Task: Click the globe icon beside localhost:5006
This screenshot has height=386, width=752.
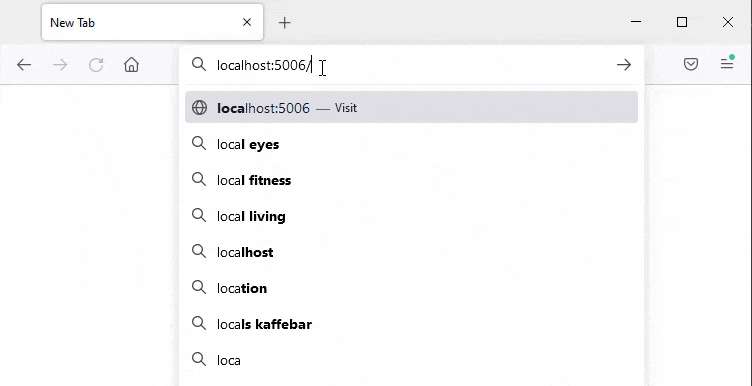Action: point(199,107)
